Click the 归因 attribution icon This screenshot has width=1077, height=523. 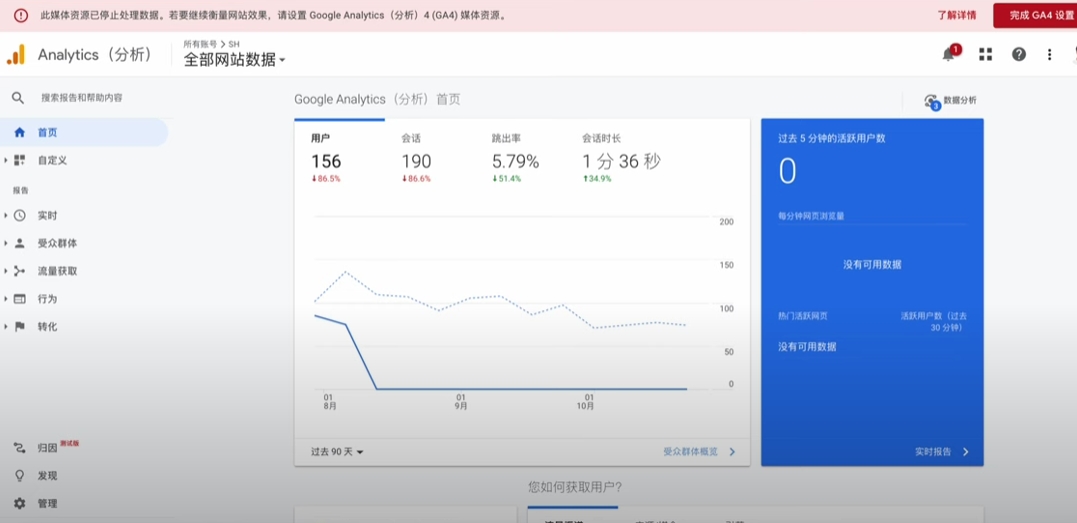(x=19, y=448)
